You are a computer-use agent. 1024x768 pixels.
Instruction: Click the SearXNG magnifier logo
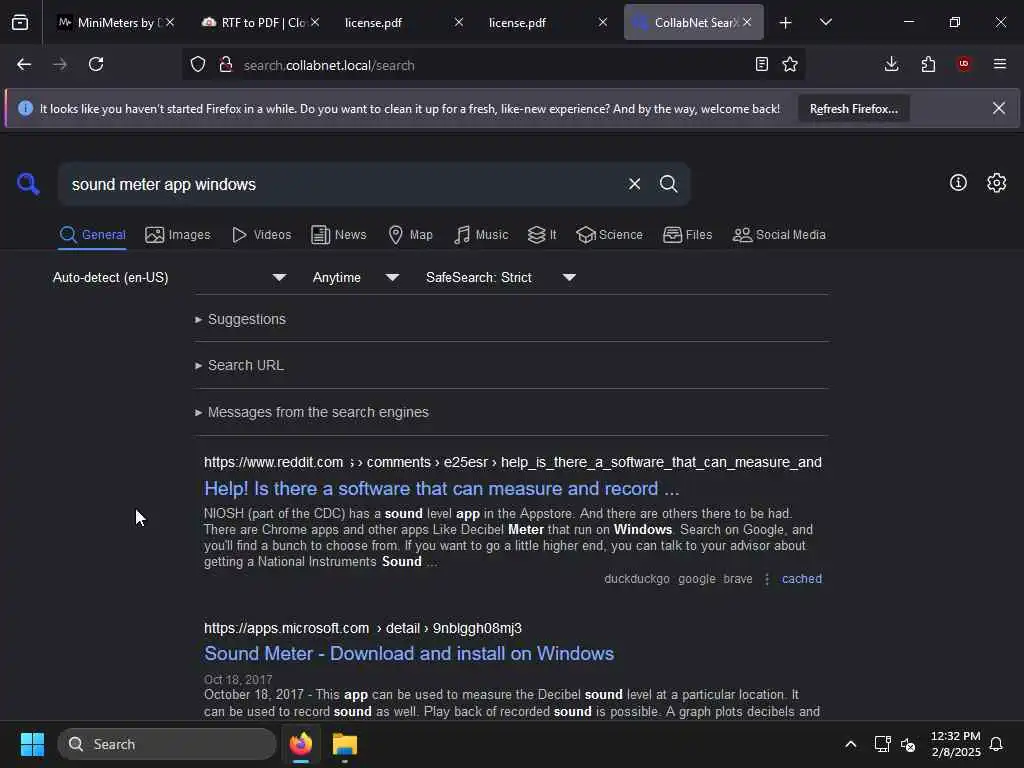click(x=28, y=184)
